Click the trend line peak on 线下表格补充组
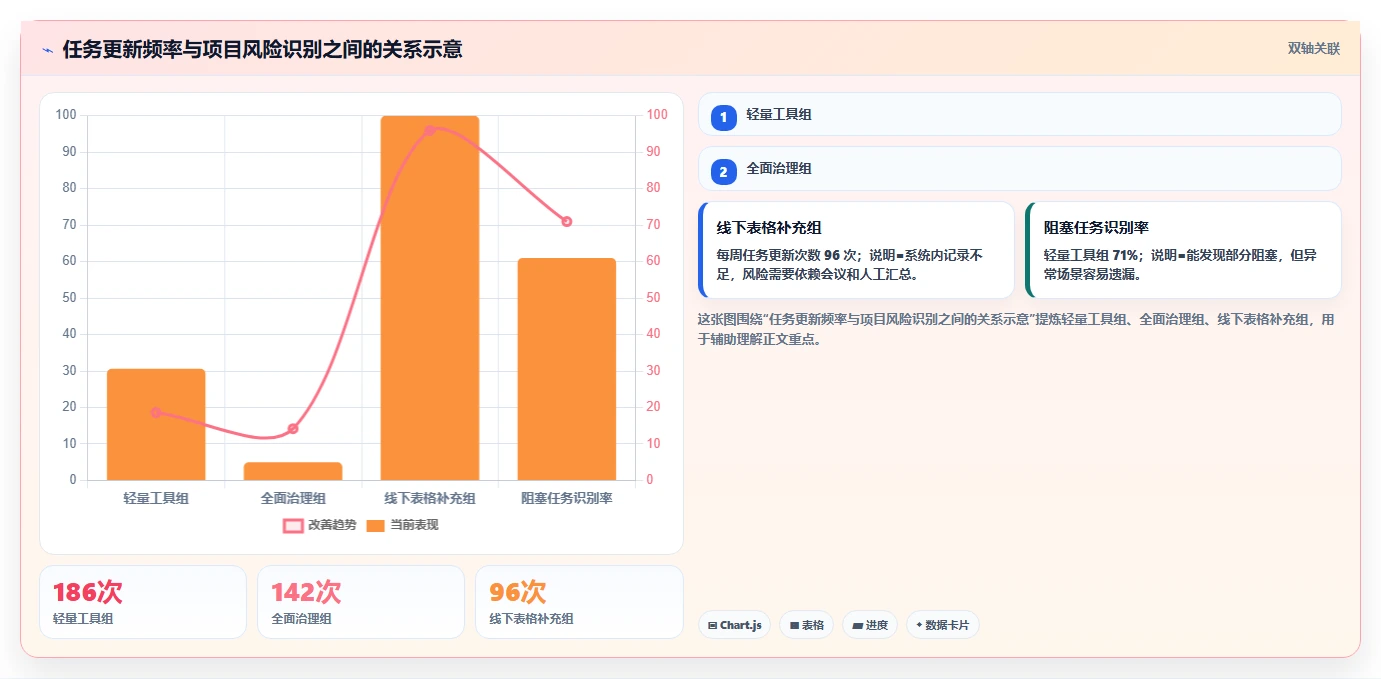Screen dimensions: 1381x679 pyautogui.click(x=430, y=130)
